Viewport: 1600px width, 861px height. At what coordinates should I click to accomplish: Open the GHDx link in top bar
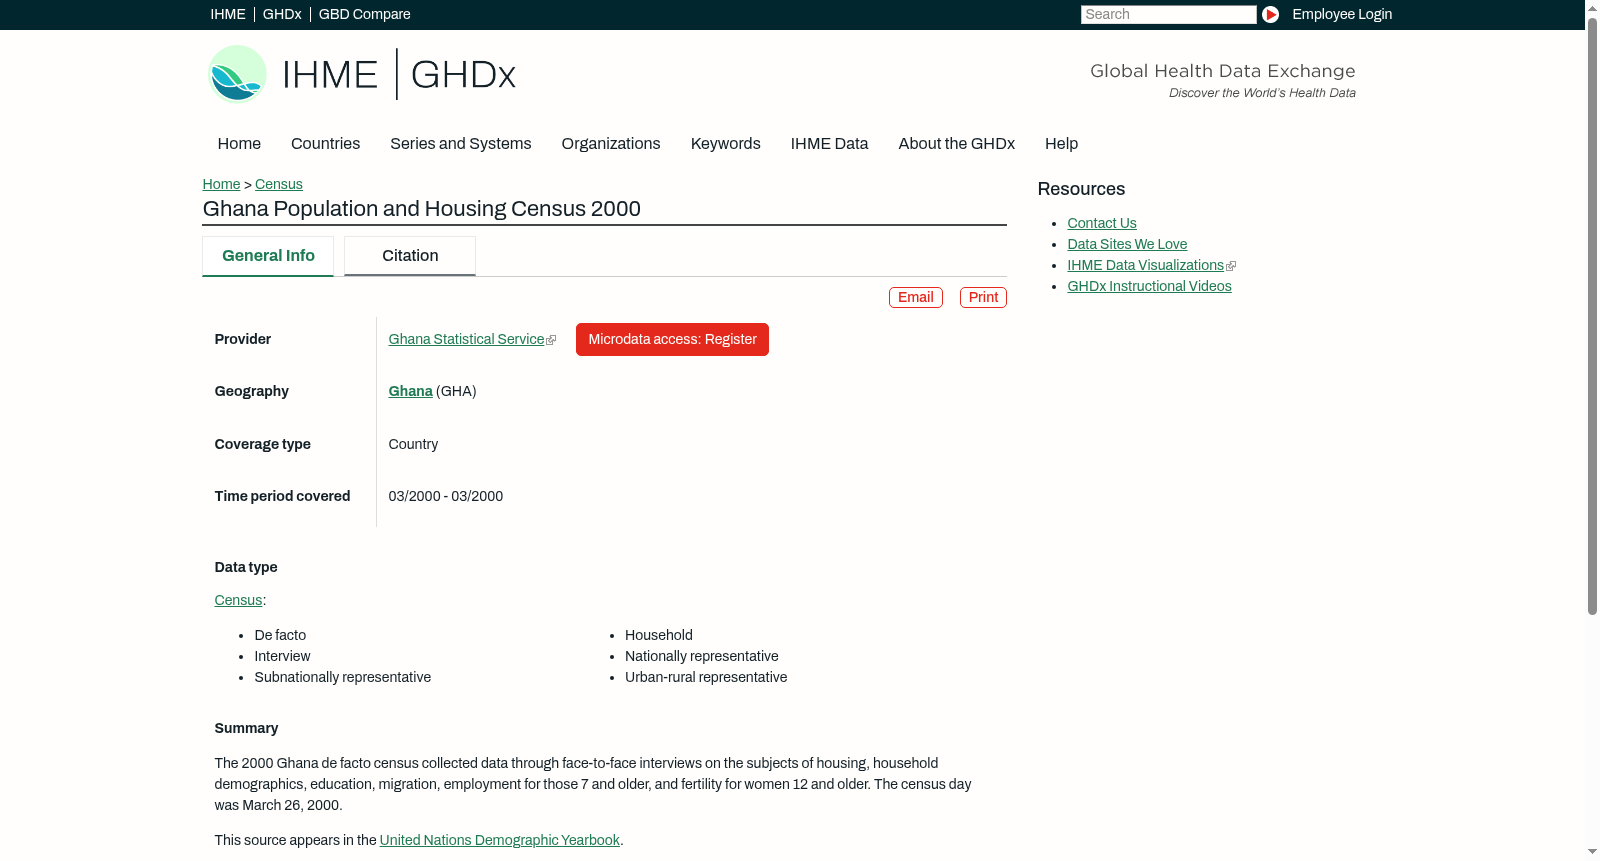click(x=282, y=14)
